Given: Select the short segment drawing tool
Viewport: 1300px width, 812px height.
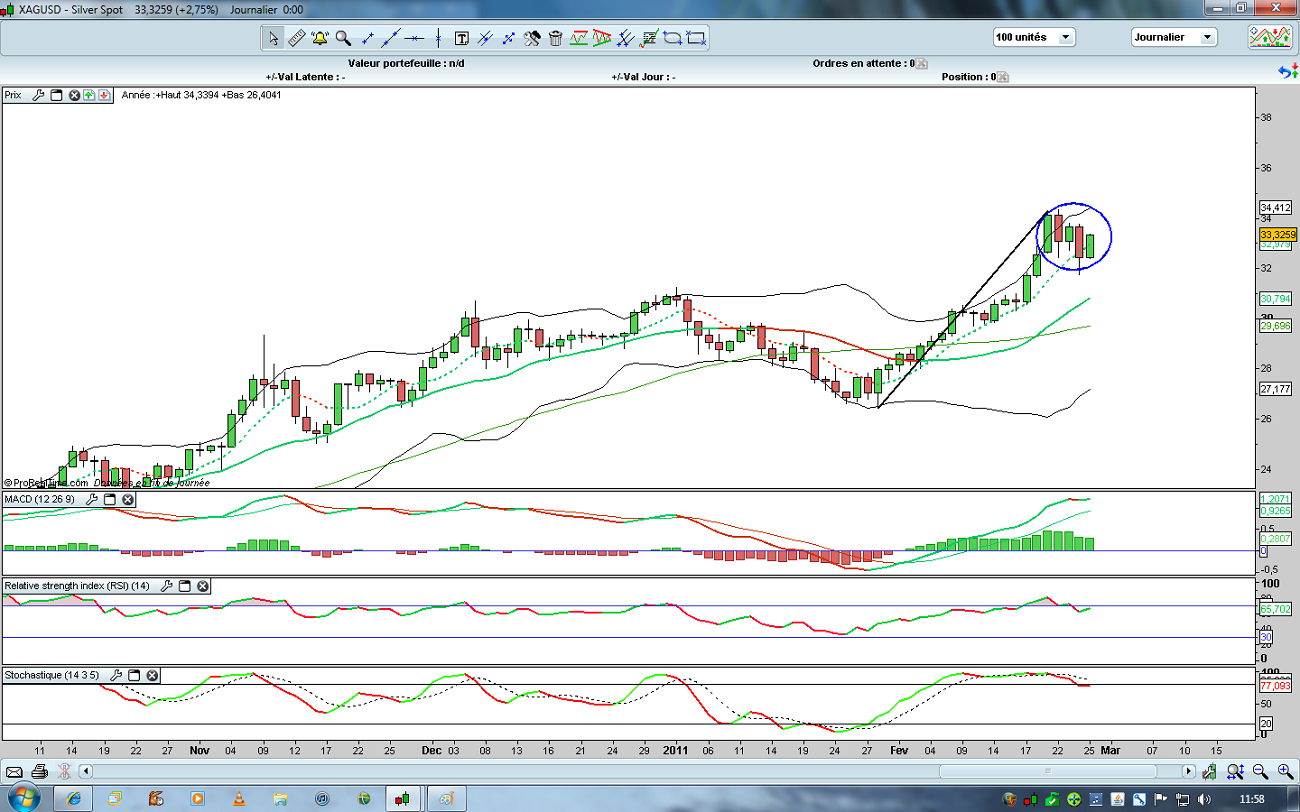Looking at the screenshot, I should [367, 38].
